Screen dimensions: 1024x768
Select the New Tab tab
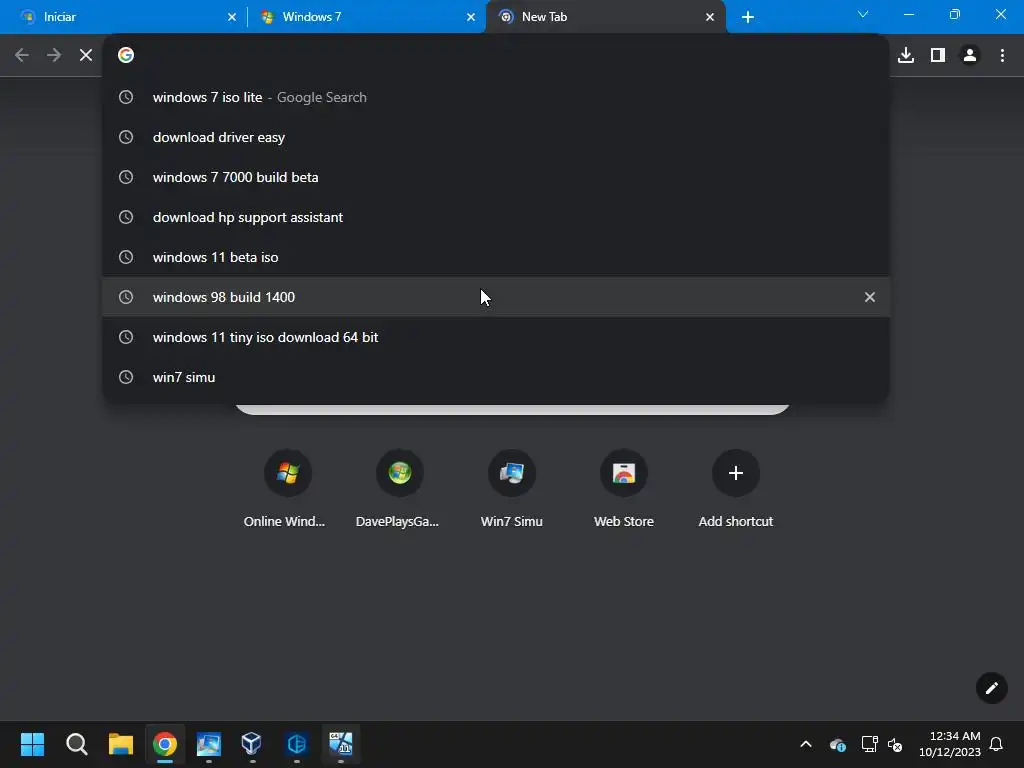point(605,17)
